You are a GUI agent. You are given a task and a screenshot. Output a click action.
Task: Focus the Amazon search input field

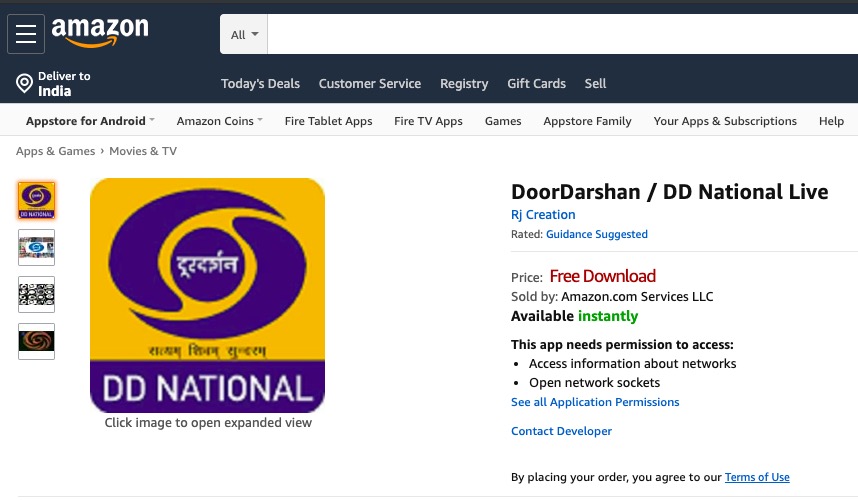(x=563, y=34)
